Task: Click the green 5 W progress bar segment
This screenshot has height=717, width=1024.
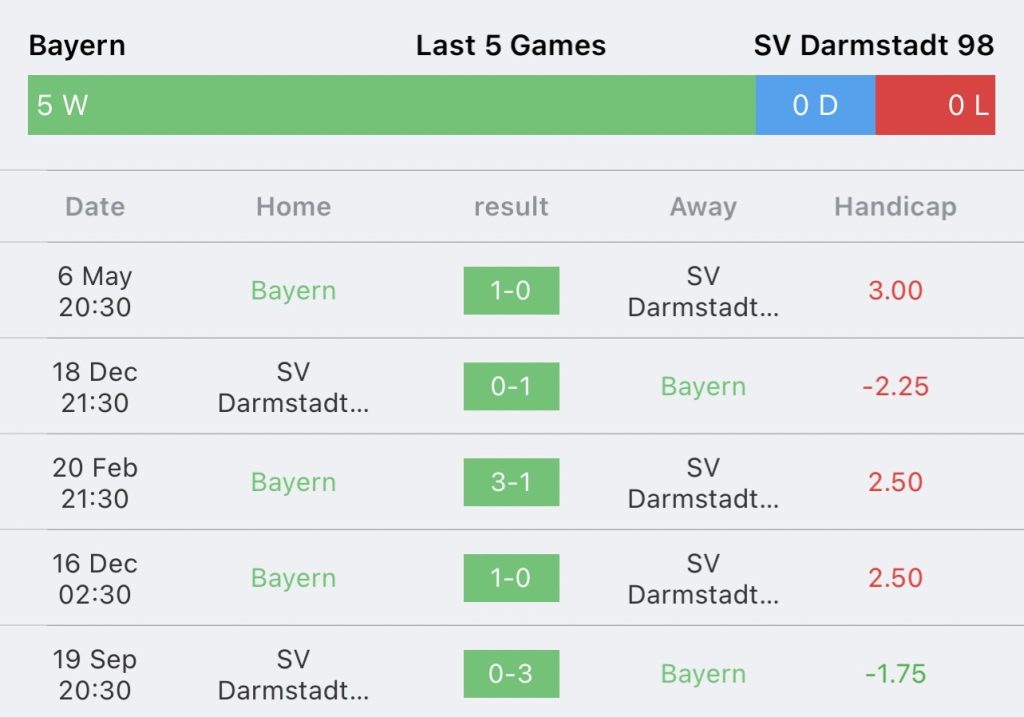Action: [x=392, y=105]
